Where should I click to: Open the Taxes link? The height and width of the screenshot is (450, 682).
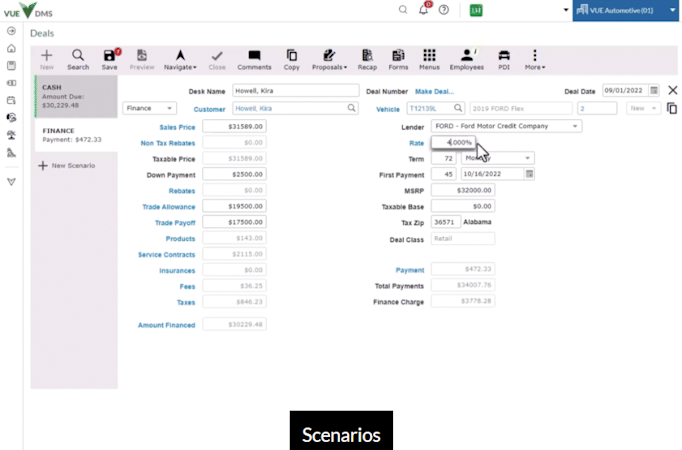(x=186, y=302)
